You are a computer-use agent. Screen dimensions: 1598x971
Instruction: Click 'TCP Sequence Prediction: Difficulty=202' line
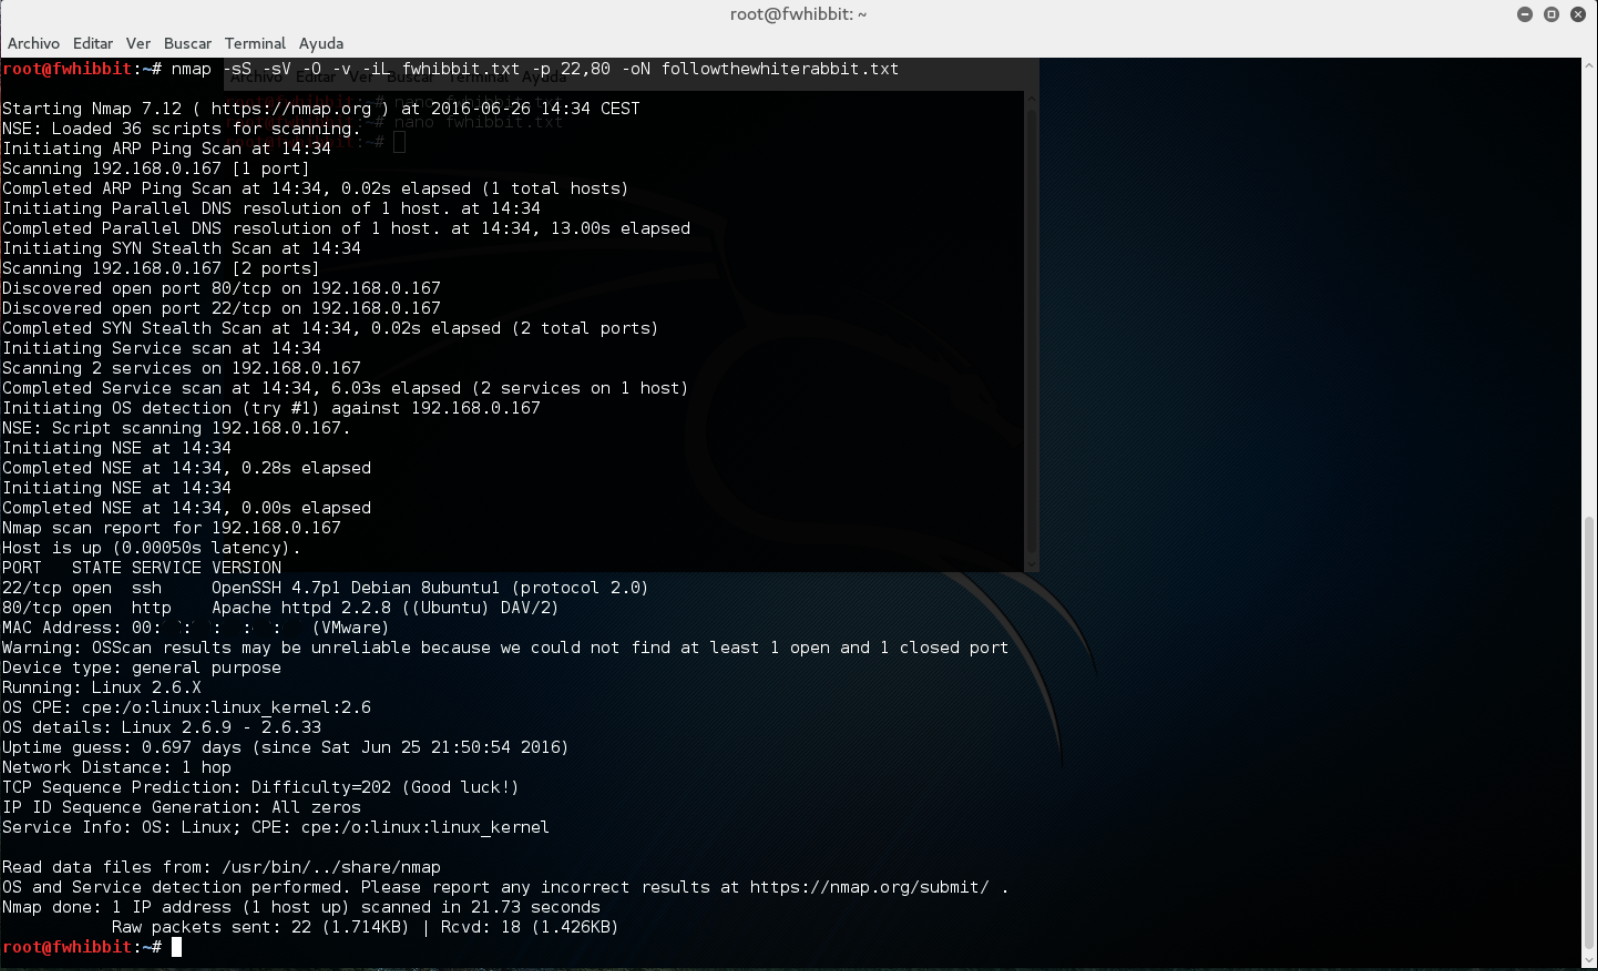(260, 788)
